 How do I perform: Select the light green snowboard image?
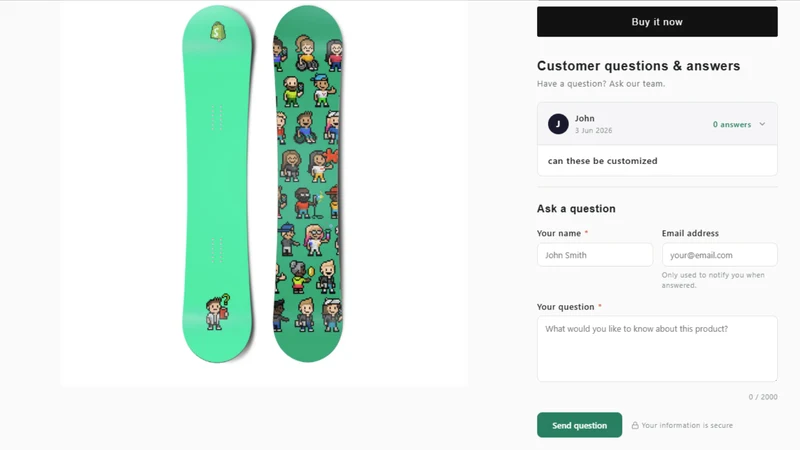[217, 184]
